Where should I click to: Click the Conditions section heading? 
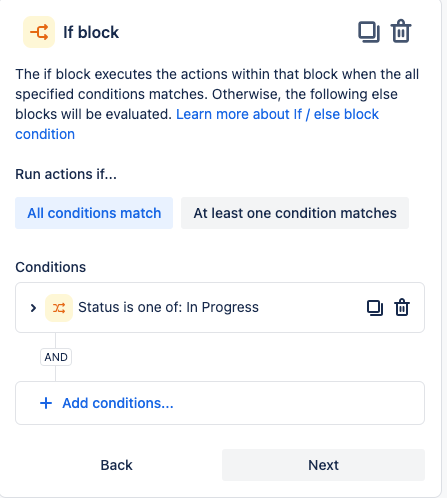point(51,267)
